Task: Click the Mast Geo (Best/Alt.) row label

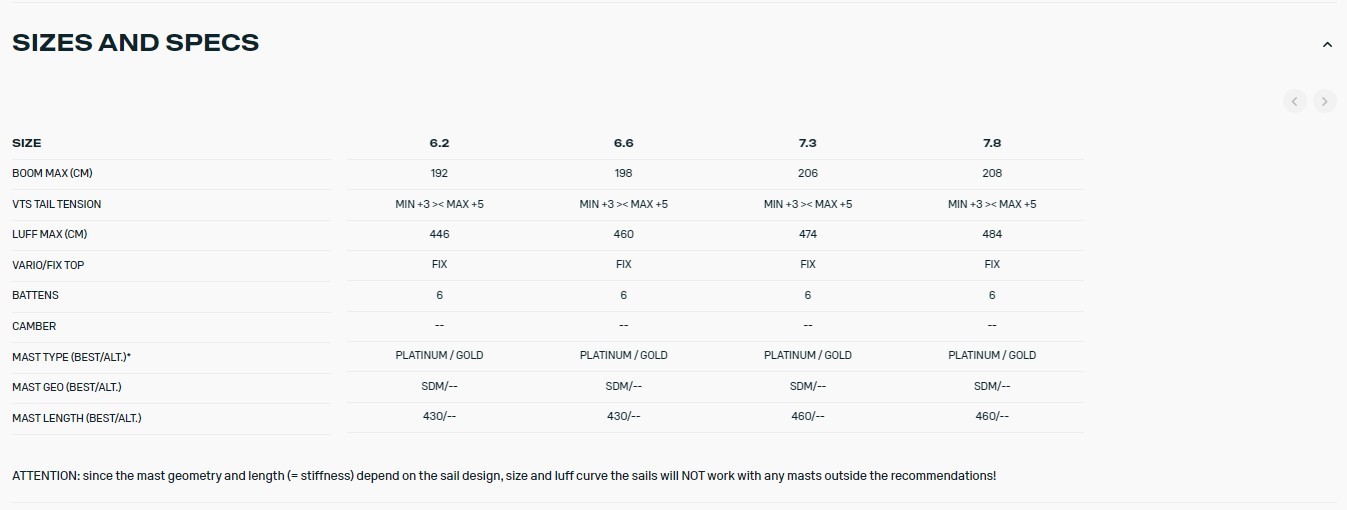Action: click(x=67, y=387)
